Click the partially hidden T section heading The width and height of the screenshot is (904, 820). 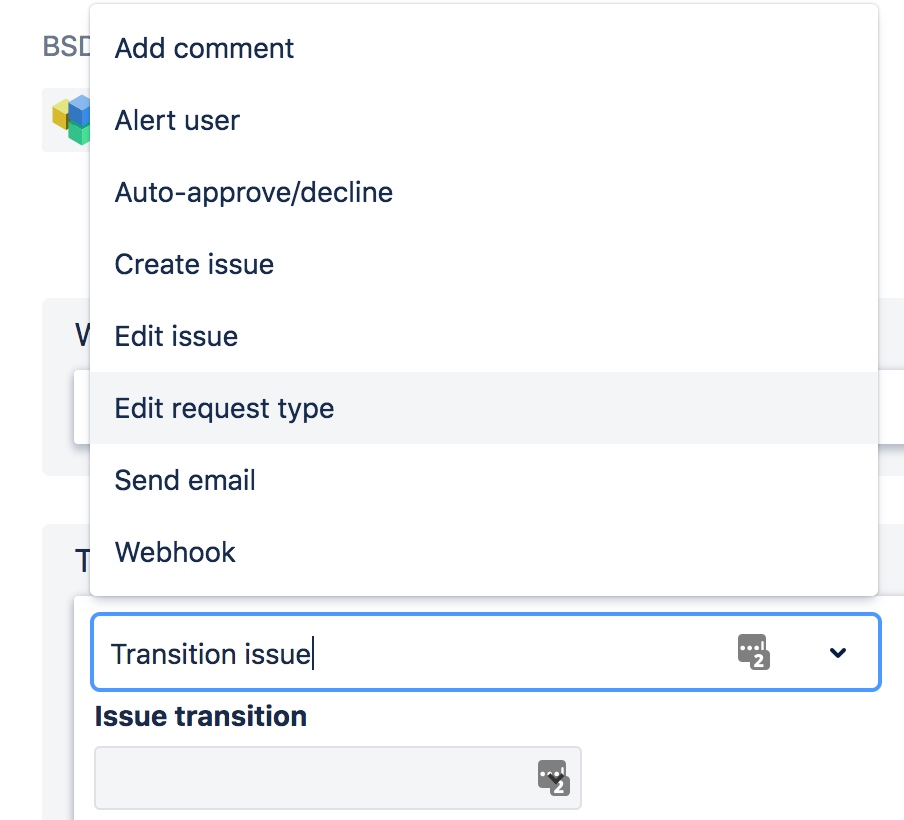tap(82, 561)
